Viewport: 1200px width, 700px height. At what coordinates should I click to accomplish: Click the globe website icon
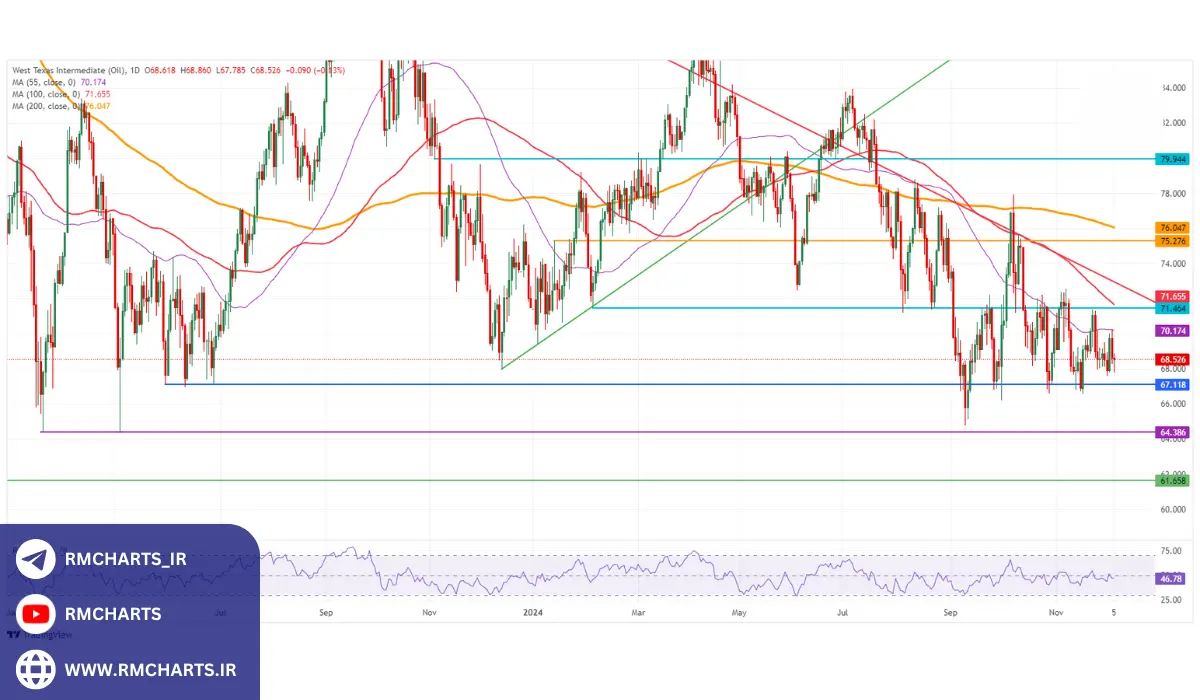[36, 668]
